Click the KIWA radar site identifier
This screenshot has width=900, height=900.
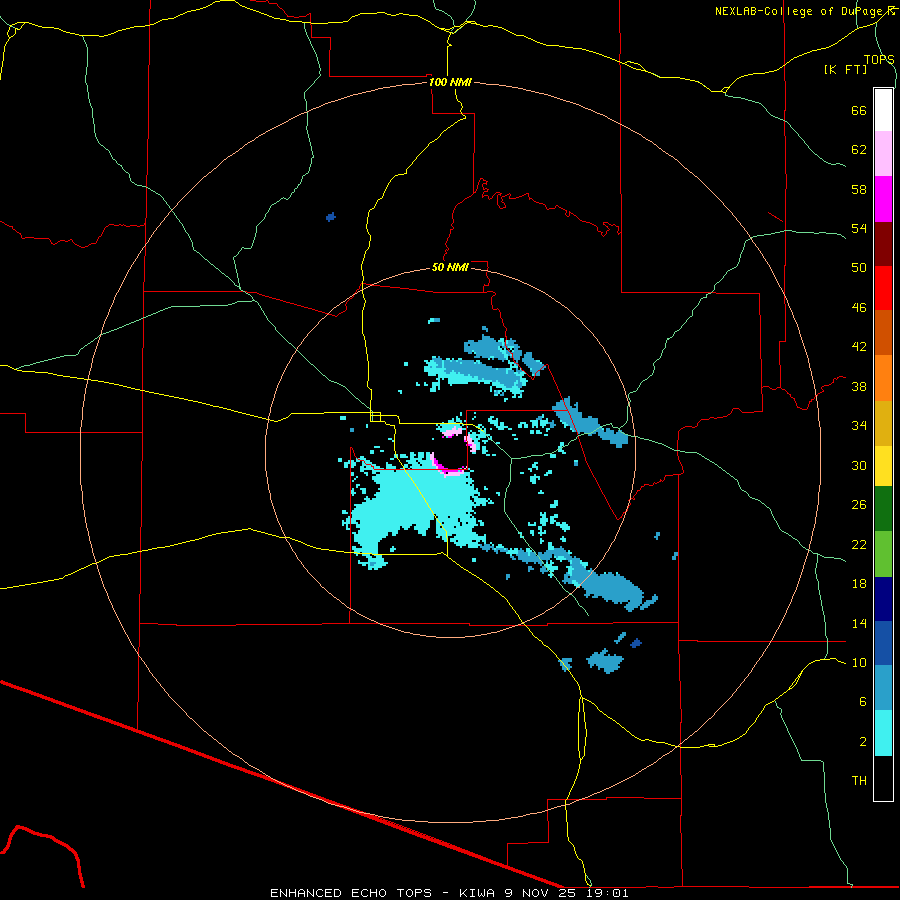(x=477, y=893)
